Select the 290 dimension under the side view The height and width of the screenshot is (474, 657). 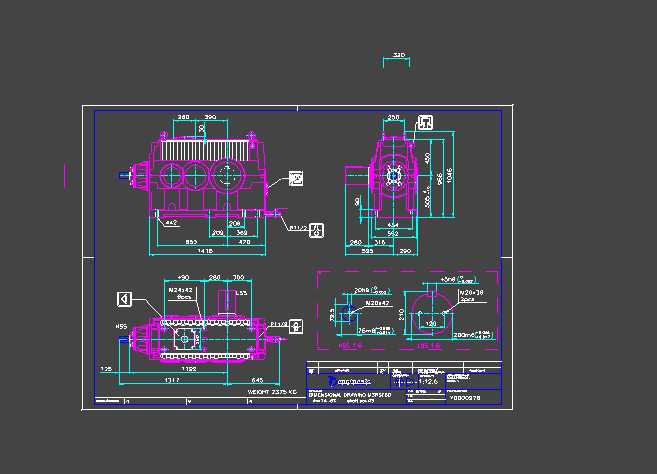click(x=405, y=251)
